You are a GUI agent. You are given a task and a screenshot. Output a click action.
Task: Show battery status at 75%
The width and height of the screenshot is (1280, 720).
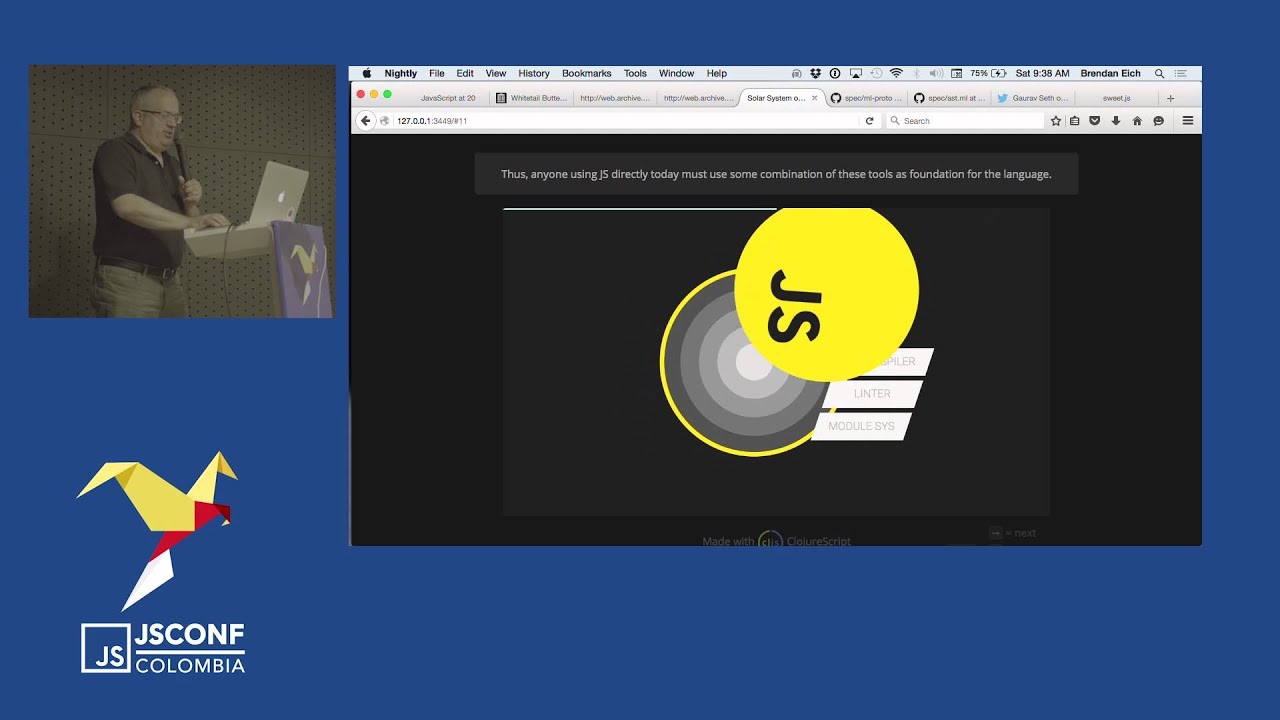[988, 73]
